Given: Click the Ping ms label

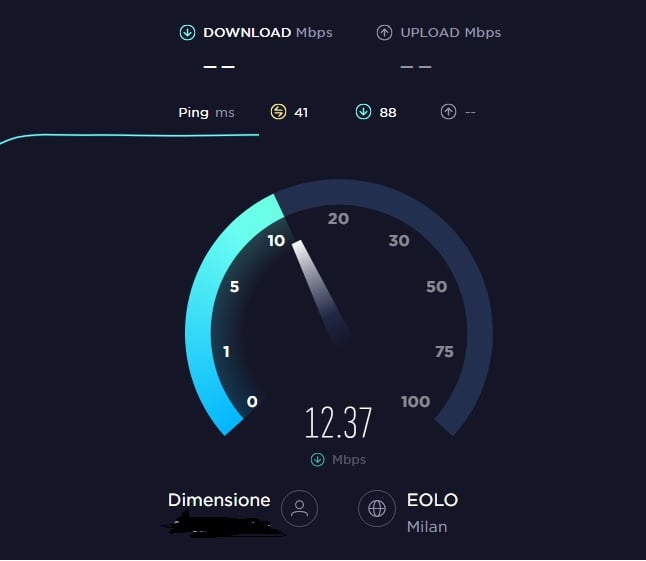Looking at the screenshot, I should point(206,112).
